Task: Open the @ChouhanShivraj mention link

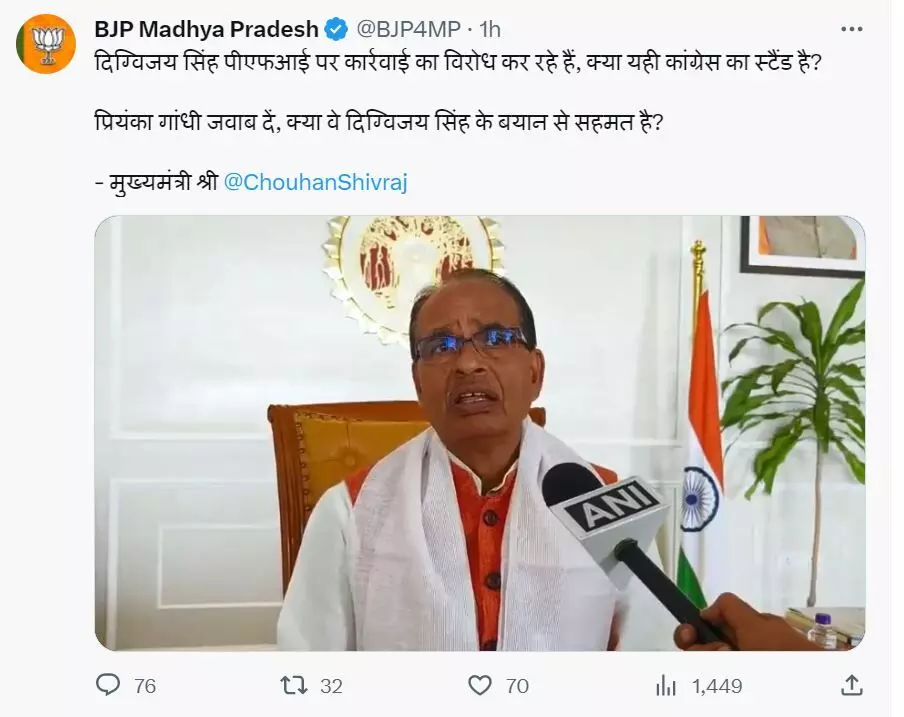Action: click(315, 182)
